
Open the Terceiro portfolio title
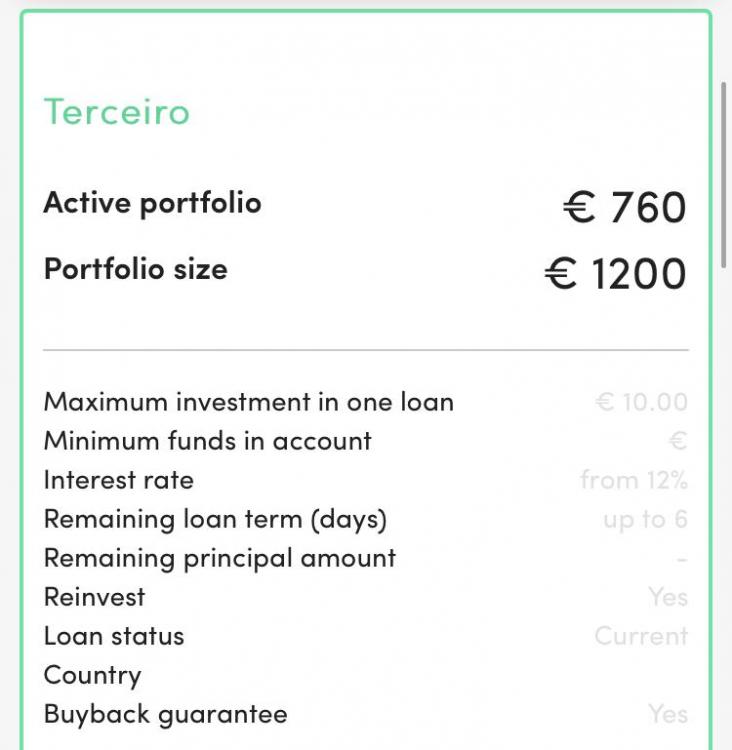(116, 112)
